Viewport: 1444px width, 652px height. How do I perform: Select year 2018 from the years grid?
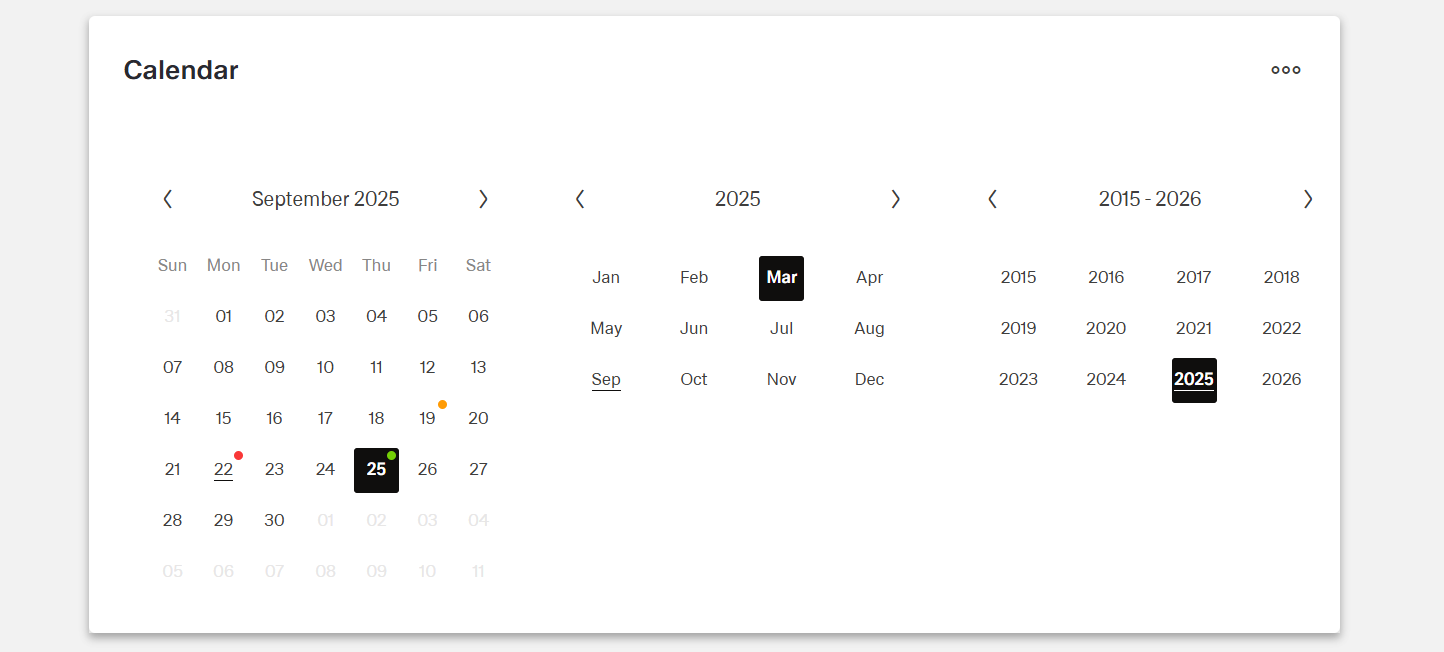click(1281, 277)
